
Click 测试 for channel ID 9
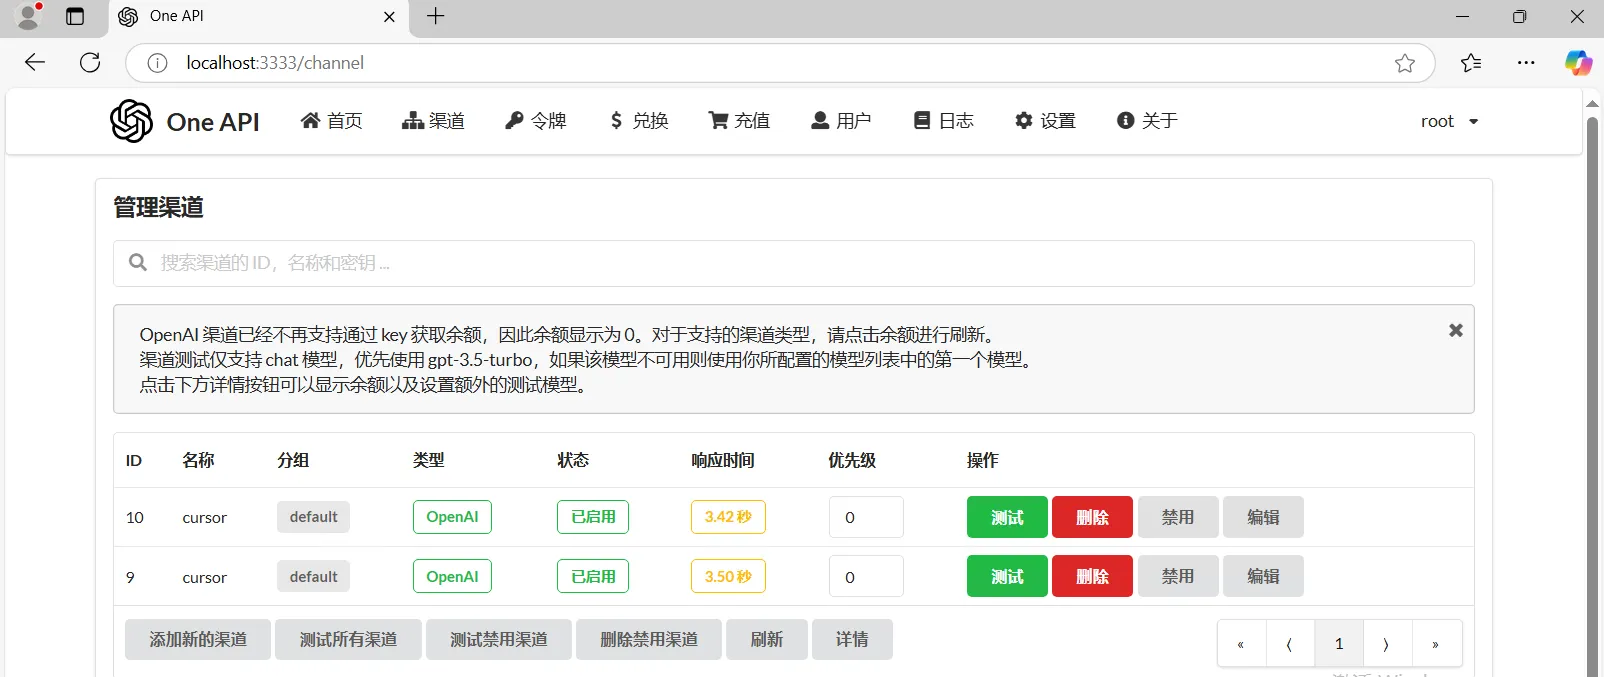1007,576
